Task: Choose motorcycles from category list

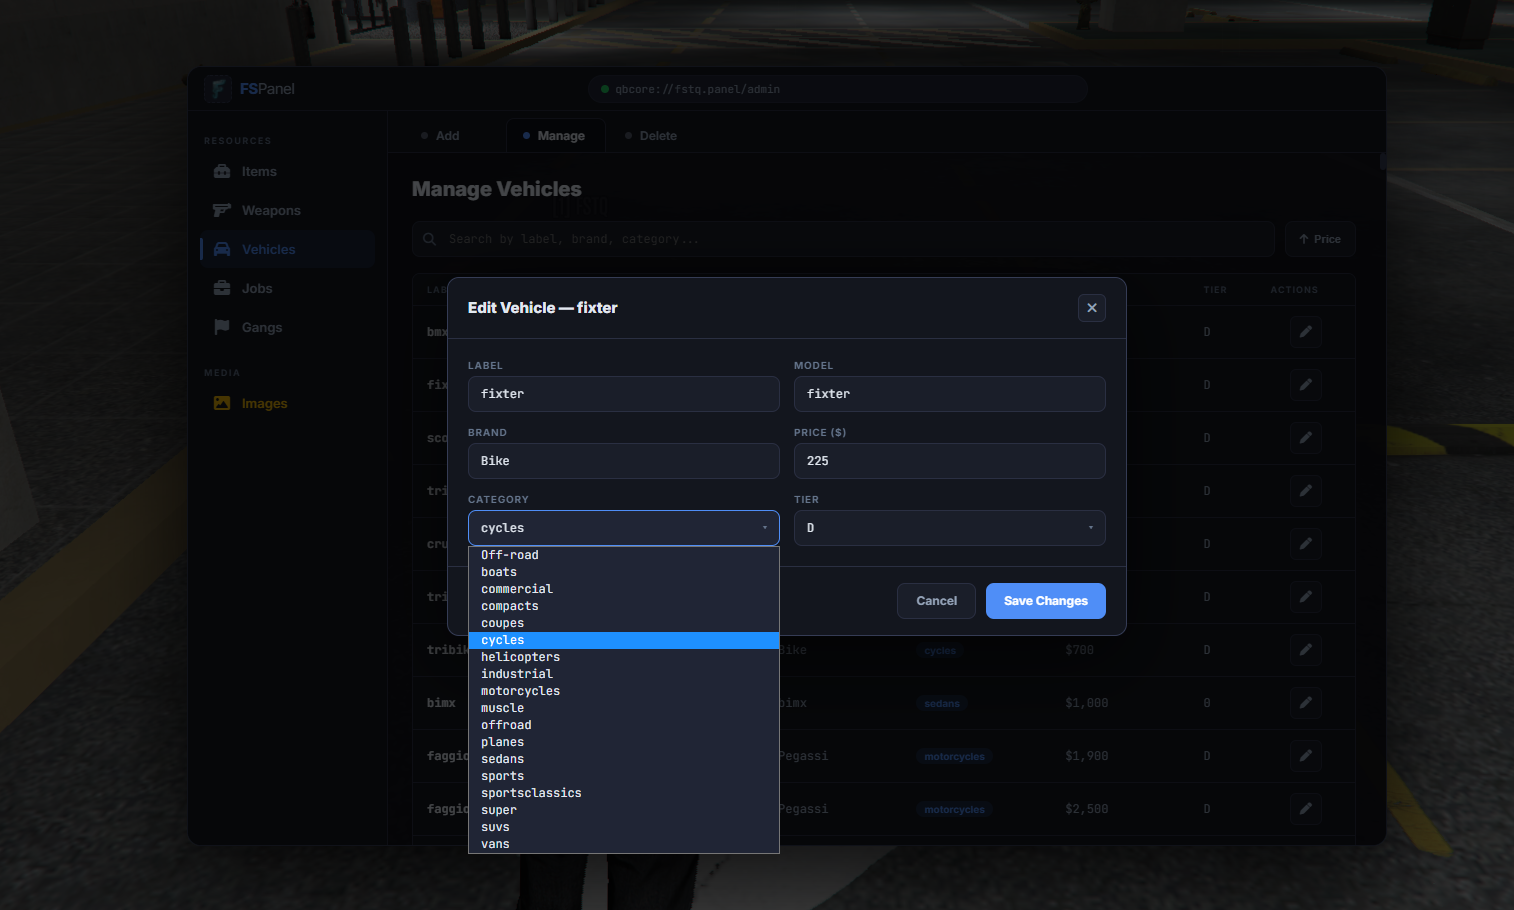Action: pos(624,691)
